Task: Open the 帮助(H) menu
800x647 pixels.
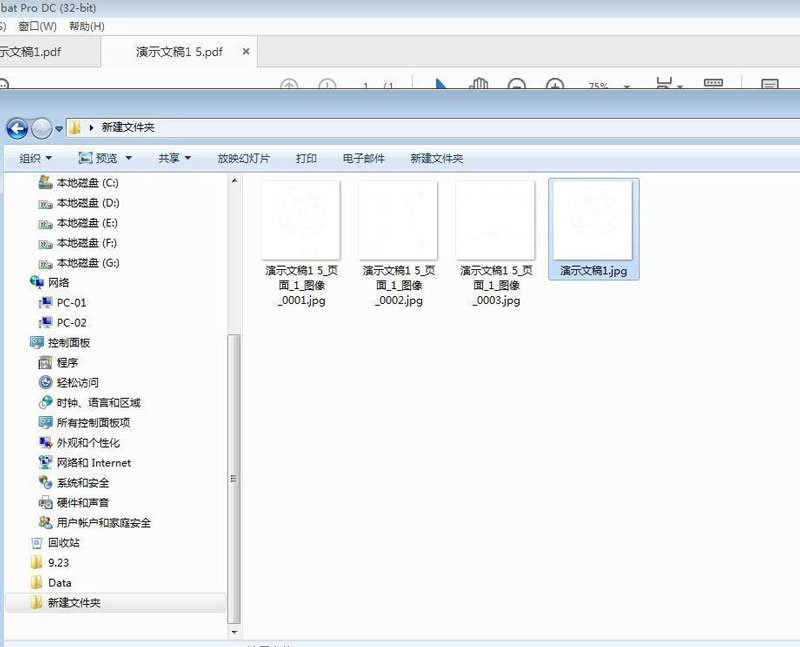Action: tap(86, 26)
